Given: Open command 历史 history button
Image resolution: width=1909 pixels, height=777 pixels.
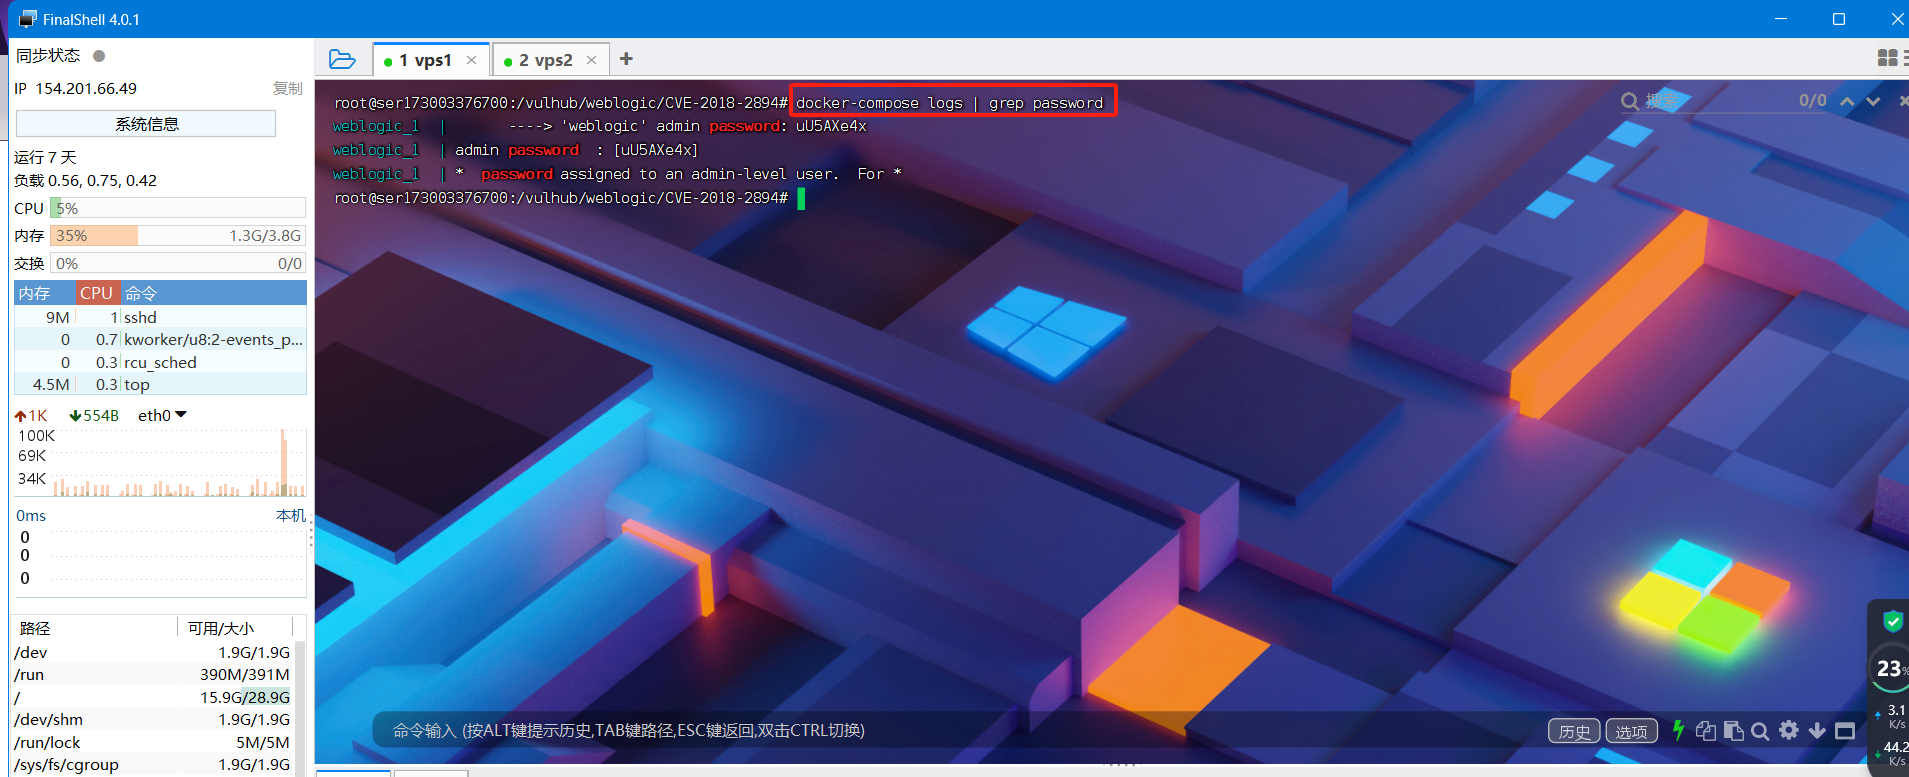Looking at the screenshot, I should click(1574, 731).
